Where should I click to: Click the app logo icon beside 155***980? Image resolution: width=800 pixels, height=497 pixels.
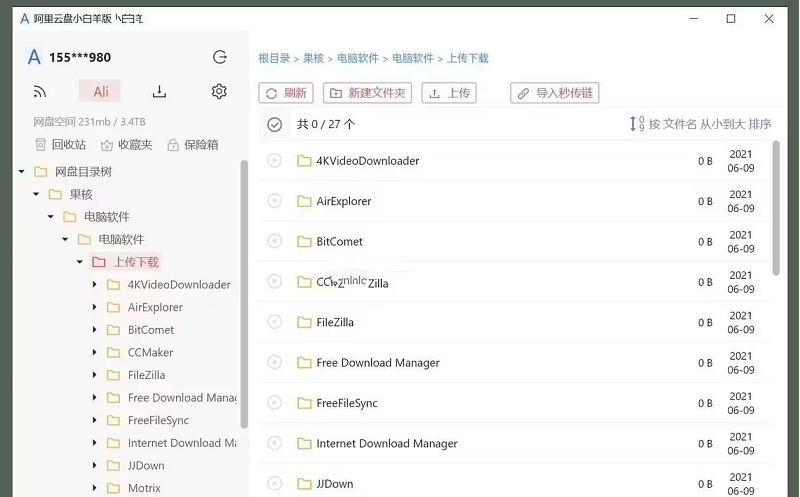[34, 57]
